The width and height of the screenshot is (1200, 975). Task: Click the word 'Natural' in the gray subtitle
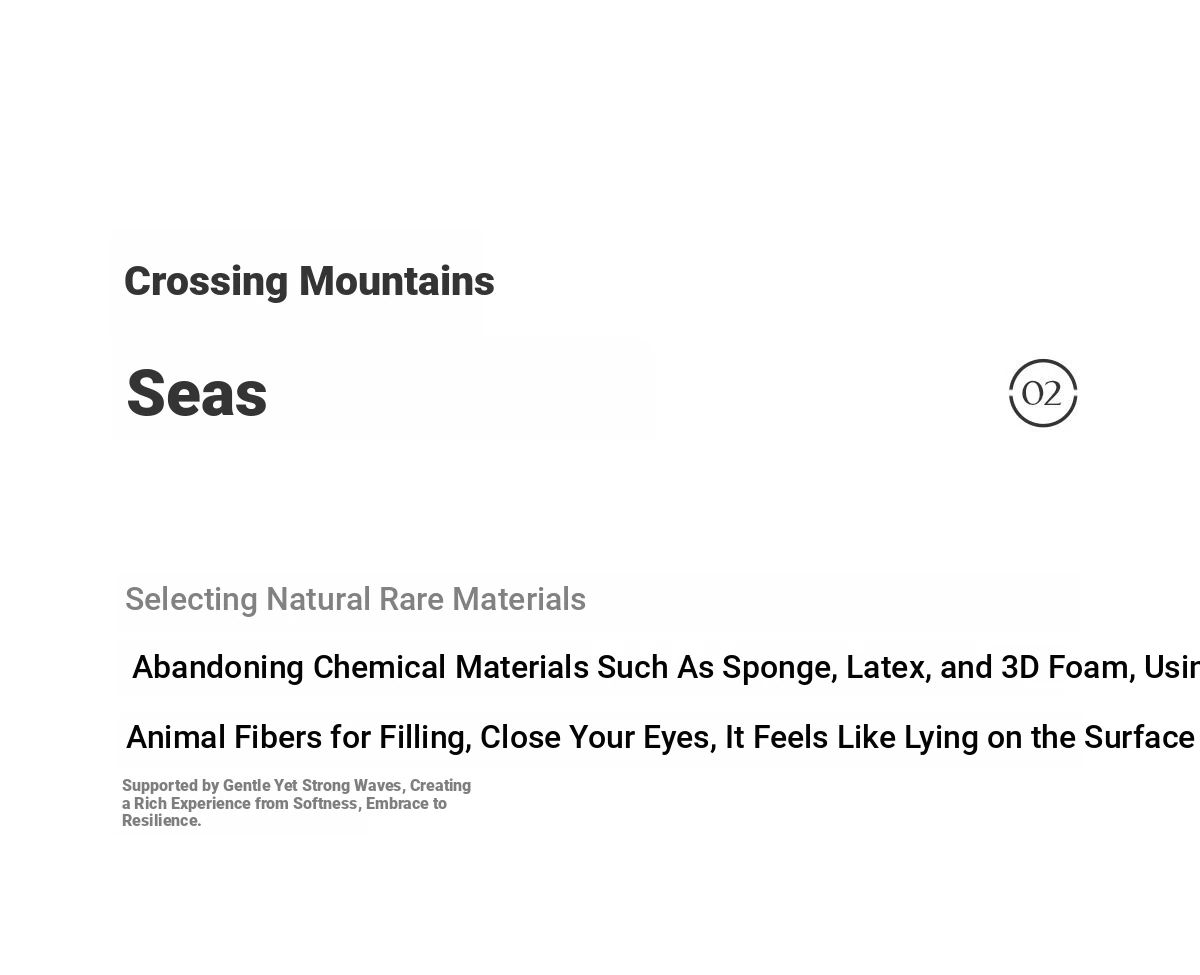click(318, 599)
